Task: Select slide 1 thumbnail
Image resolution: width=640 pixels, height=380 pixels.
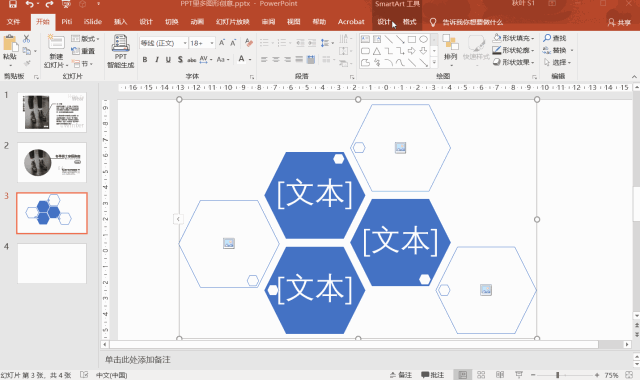Action: 52,112
